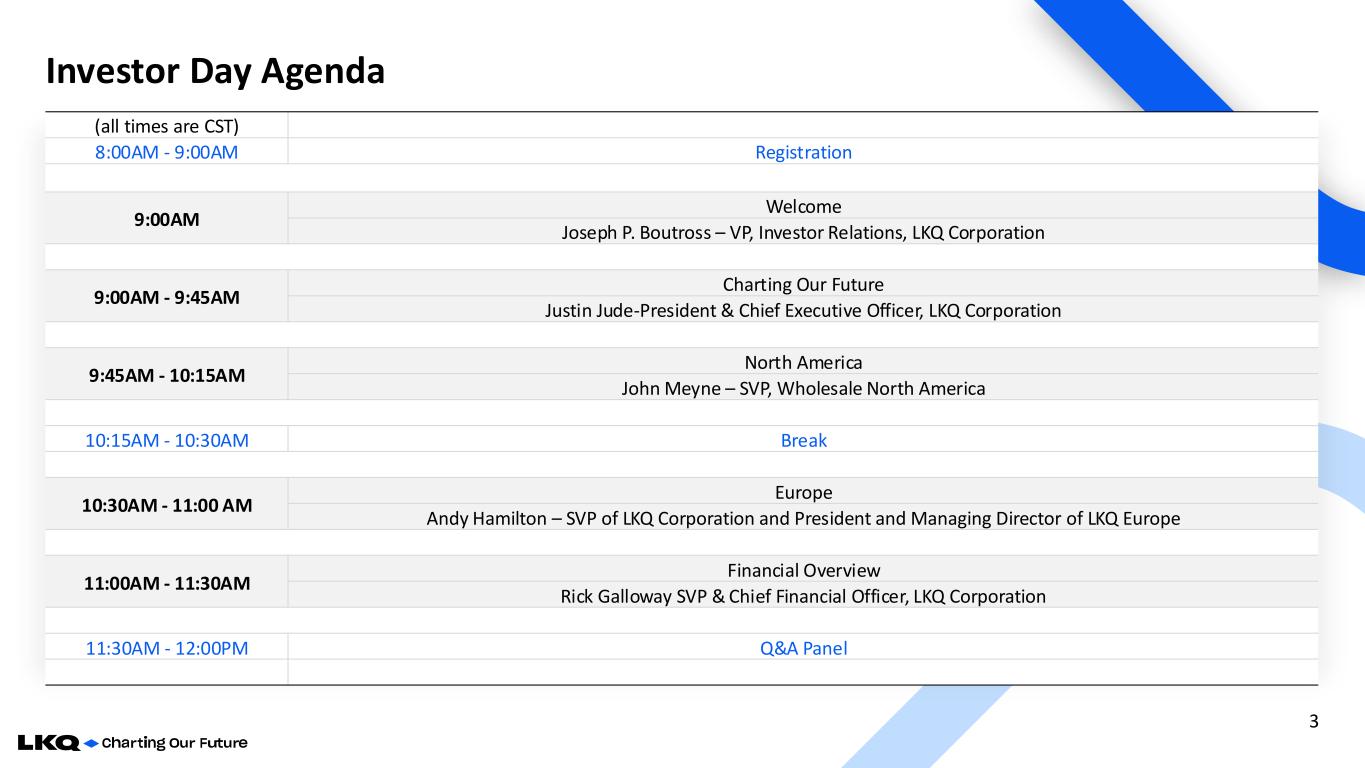Select the "10:15AM - 10:30AM" time cell
Screen dimensions: 1365x768
coord(166,440)
